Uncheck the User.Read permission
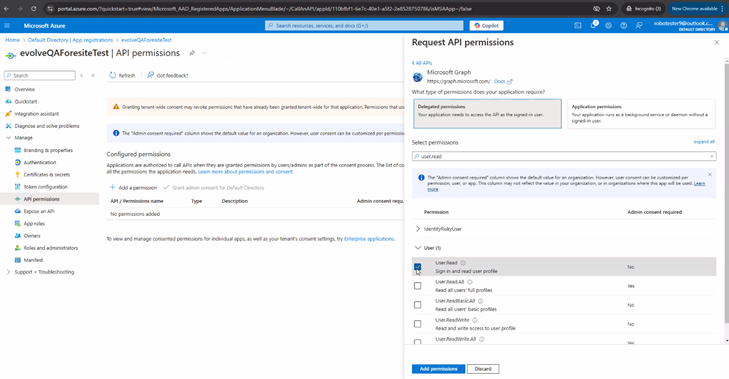 pos(418,267)
